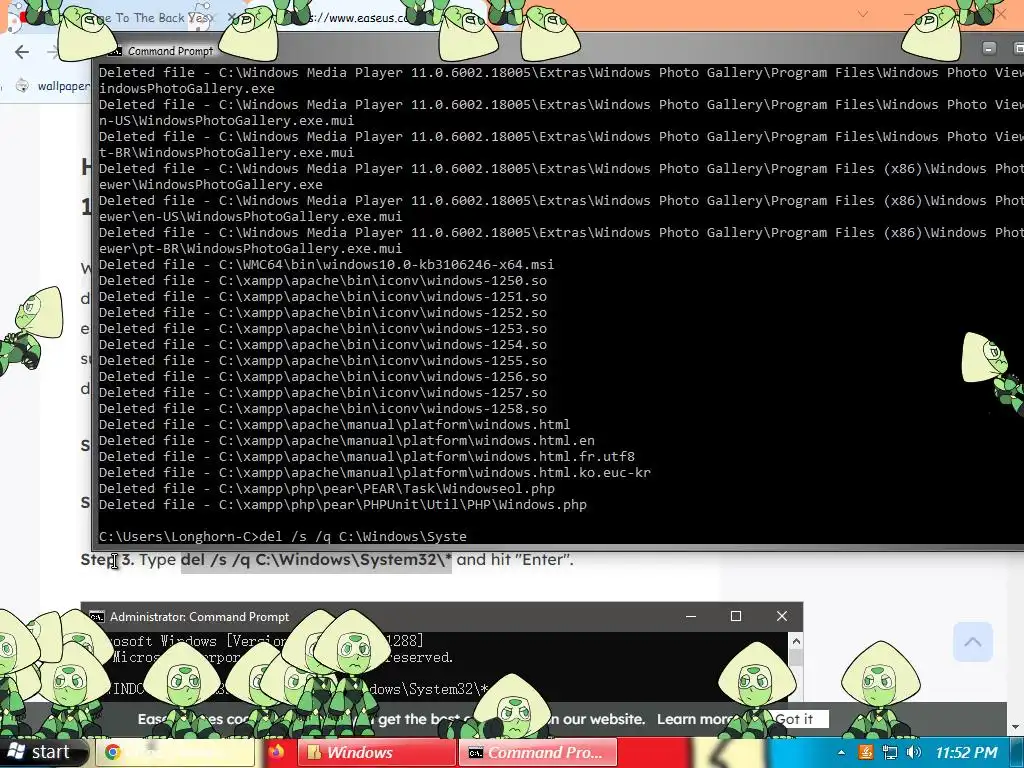1024x768 pixels.
Task: Click the orange Java tray icon
Action: (x=866, y=752)
